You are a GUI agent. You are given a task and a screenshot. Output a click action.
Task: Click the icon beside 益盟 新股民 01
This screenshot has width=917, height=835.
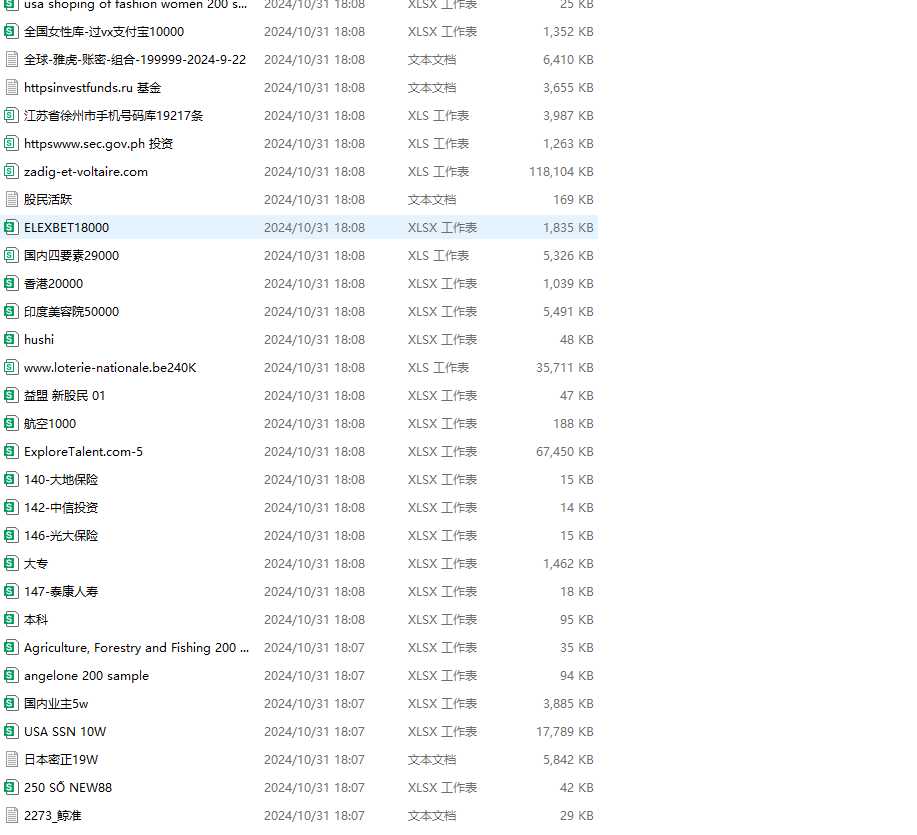pyautogui.click(x=11, y=396)
